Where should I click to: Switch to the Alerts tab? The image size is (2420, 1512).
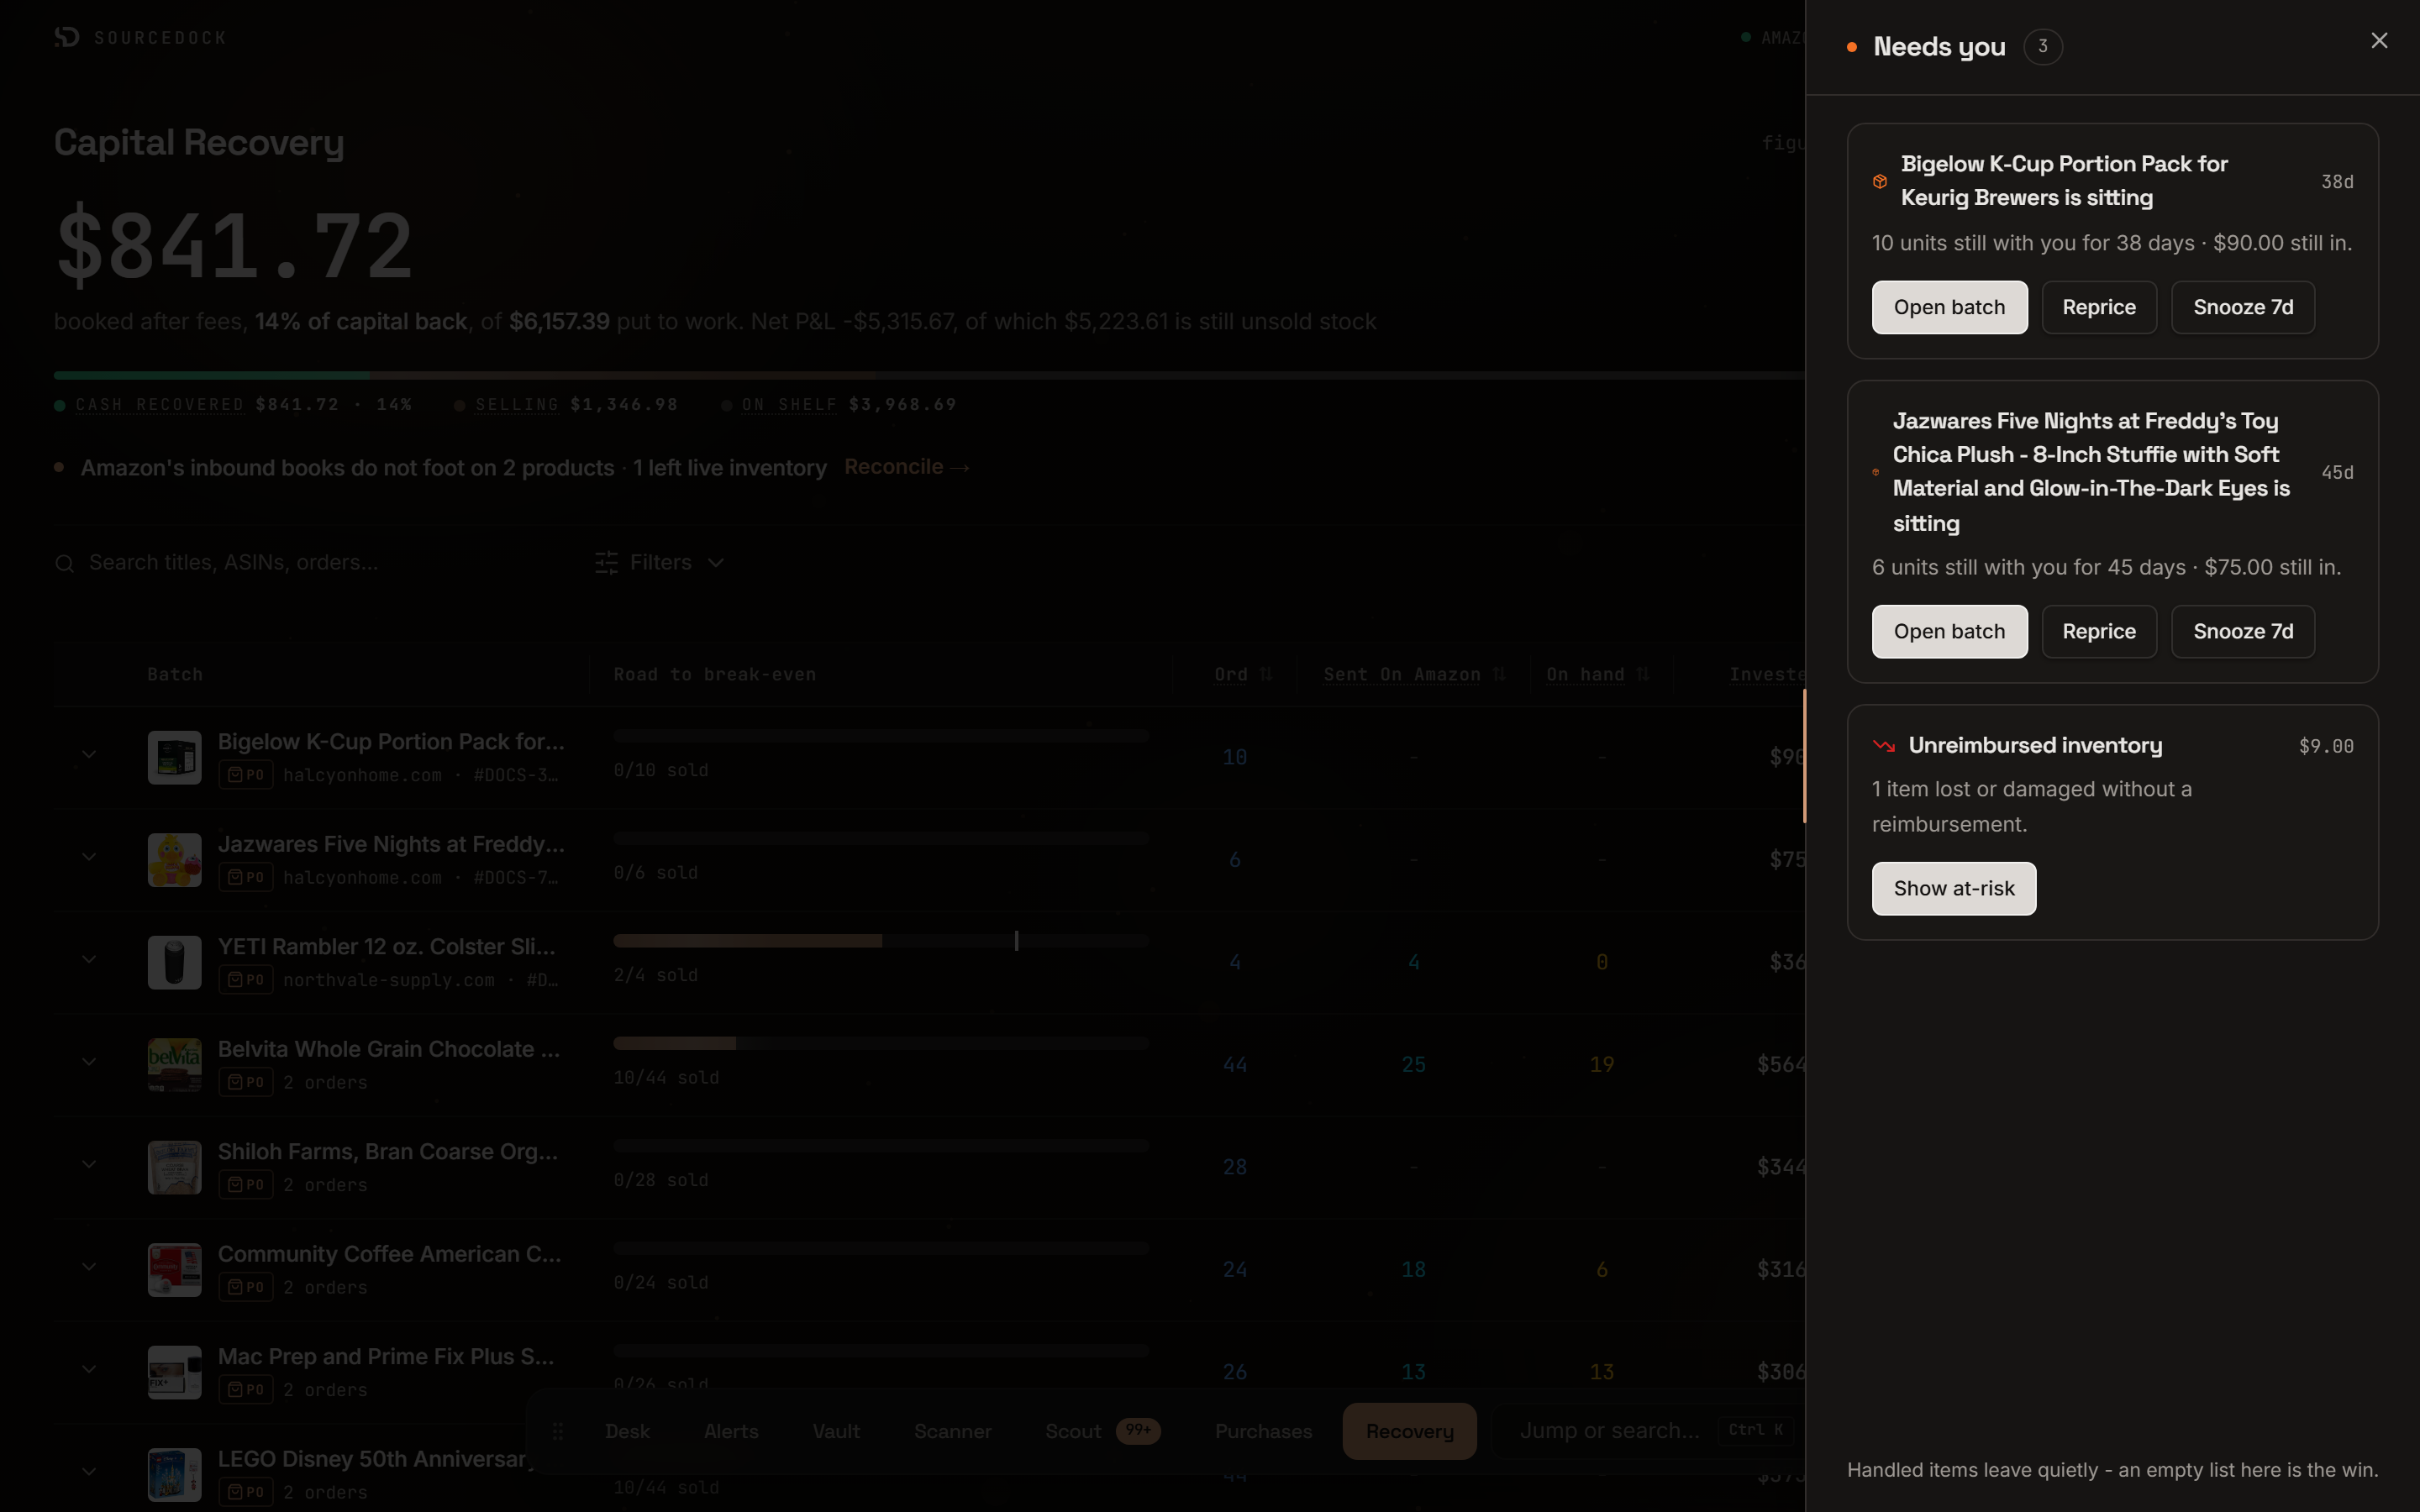coord(731,1431)
